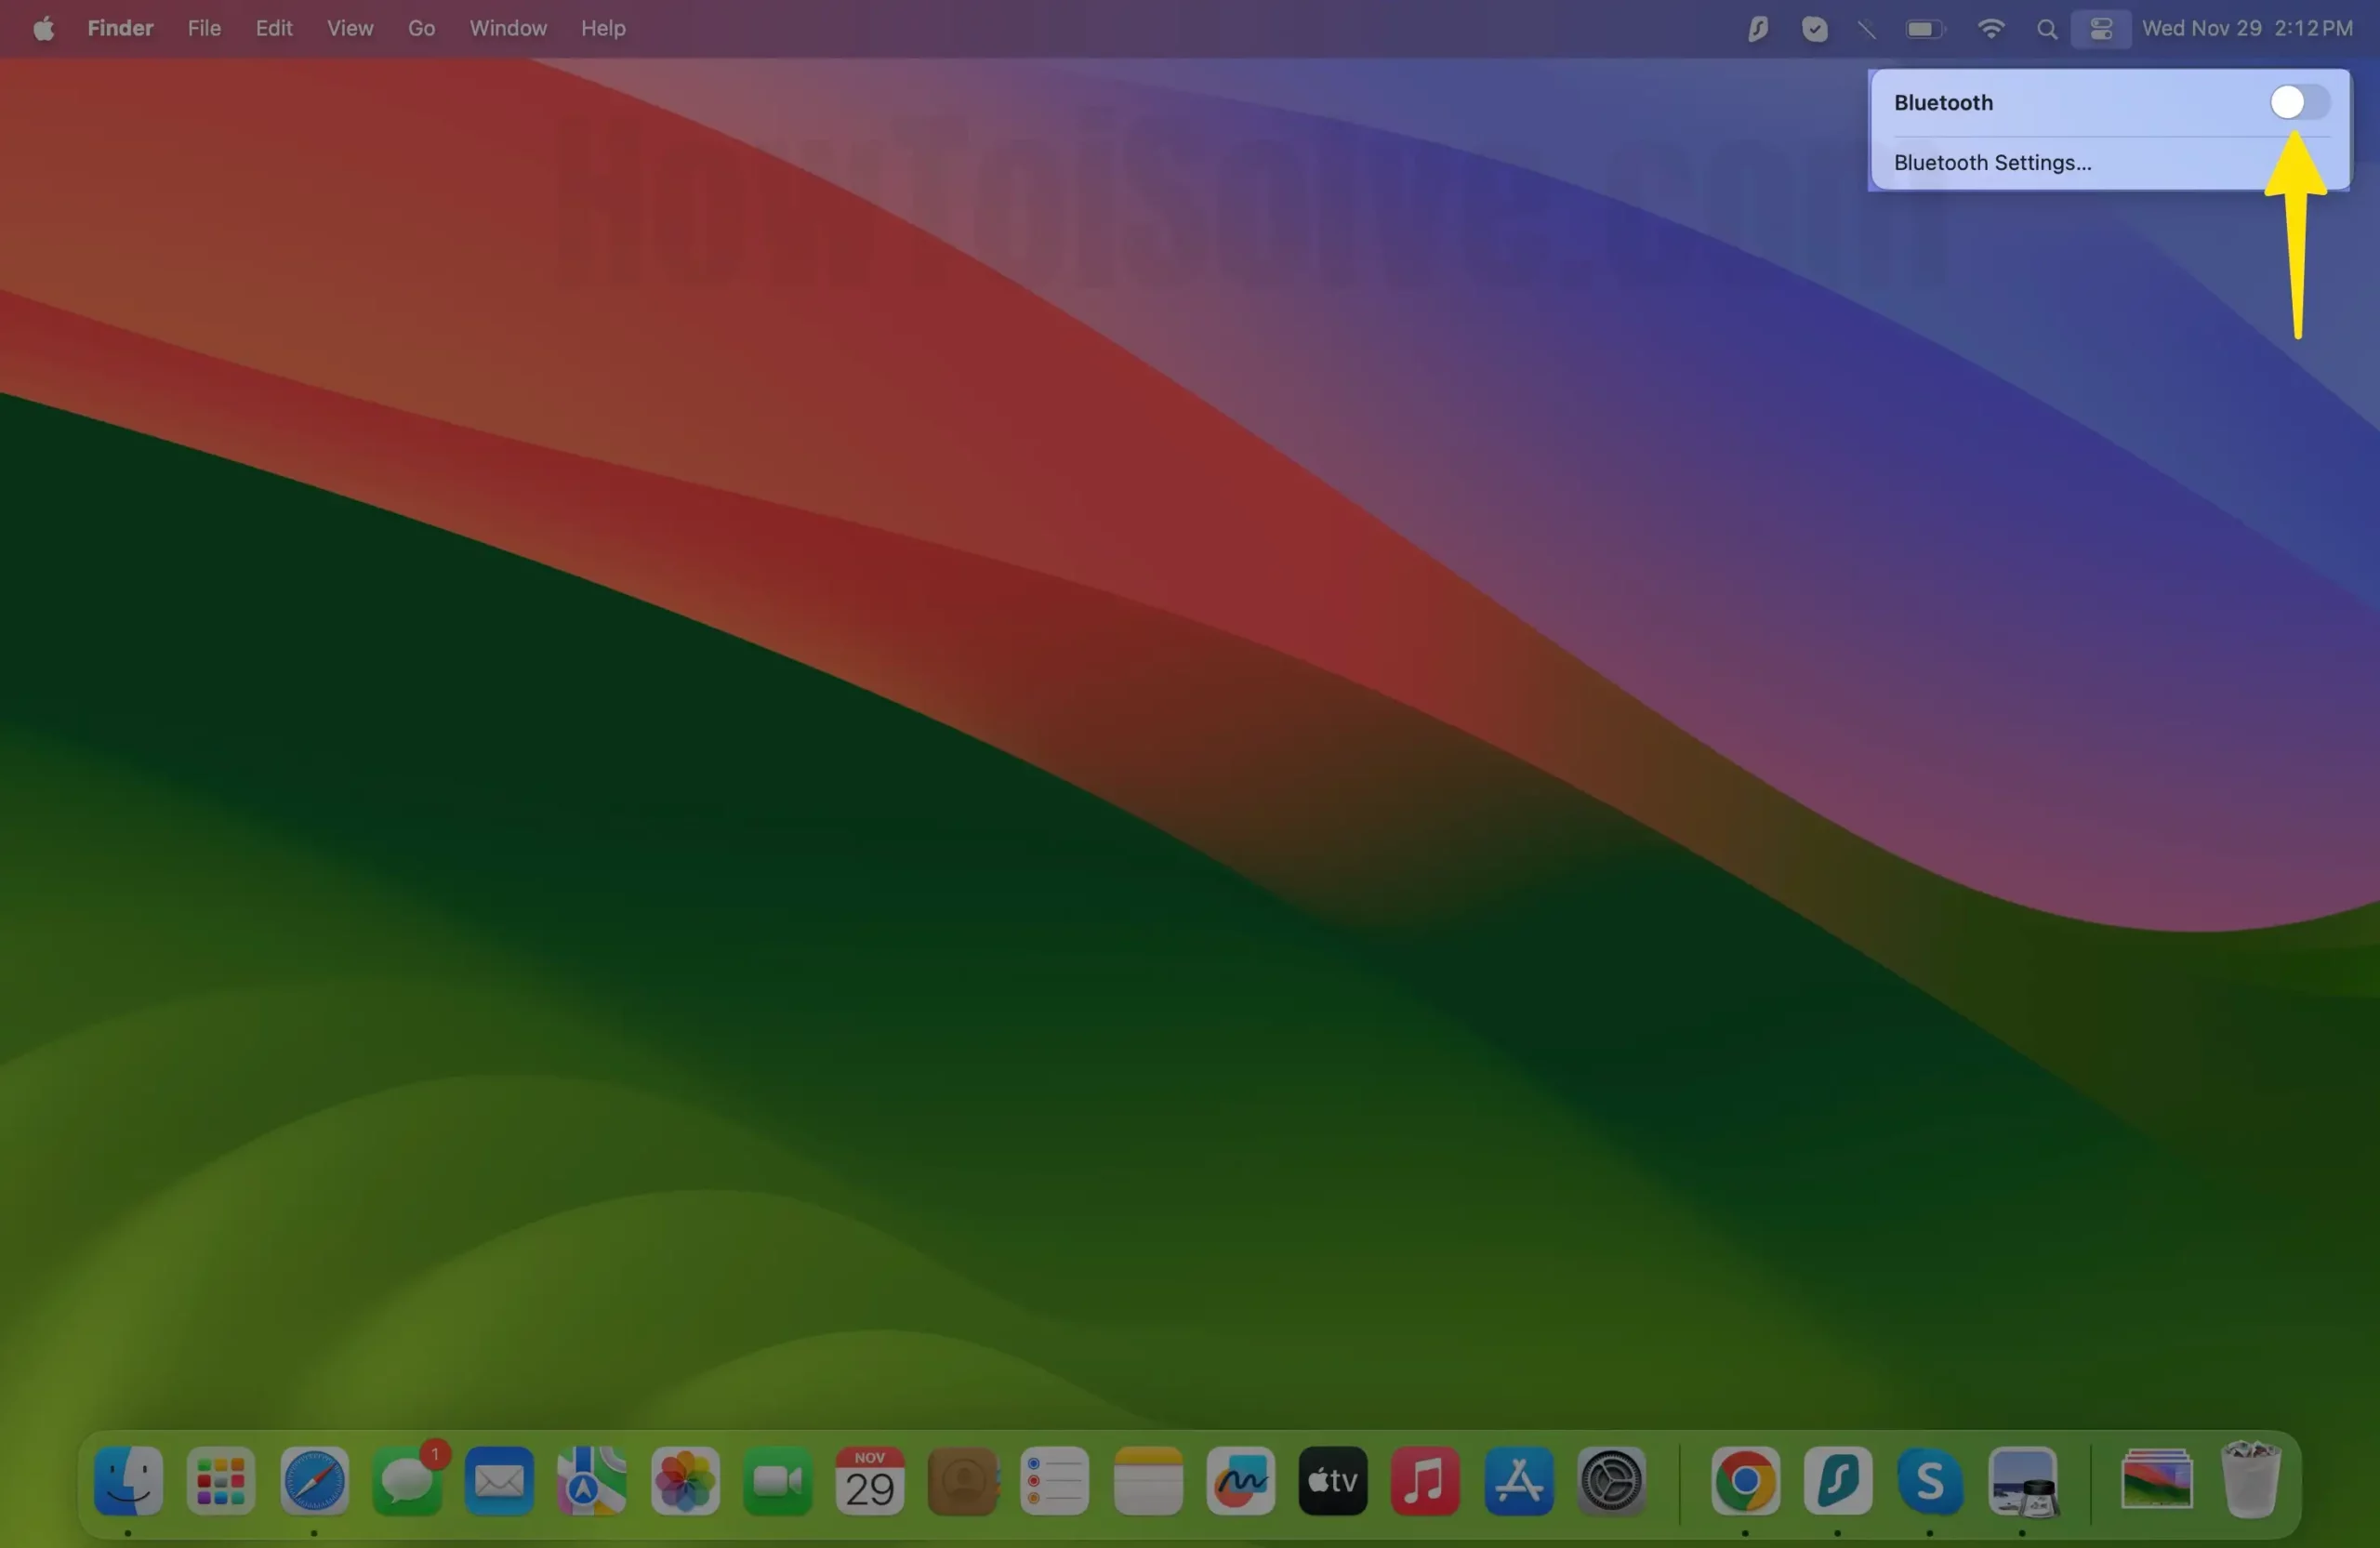Open Messages app in Dock

coord(407,1480)
